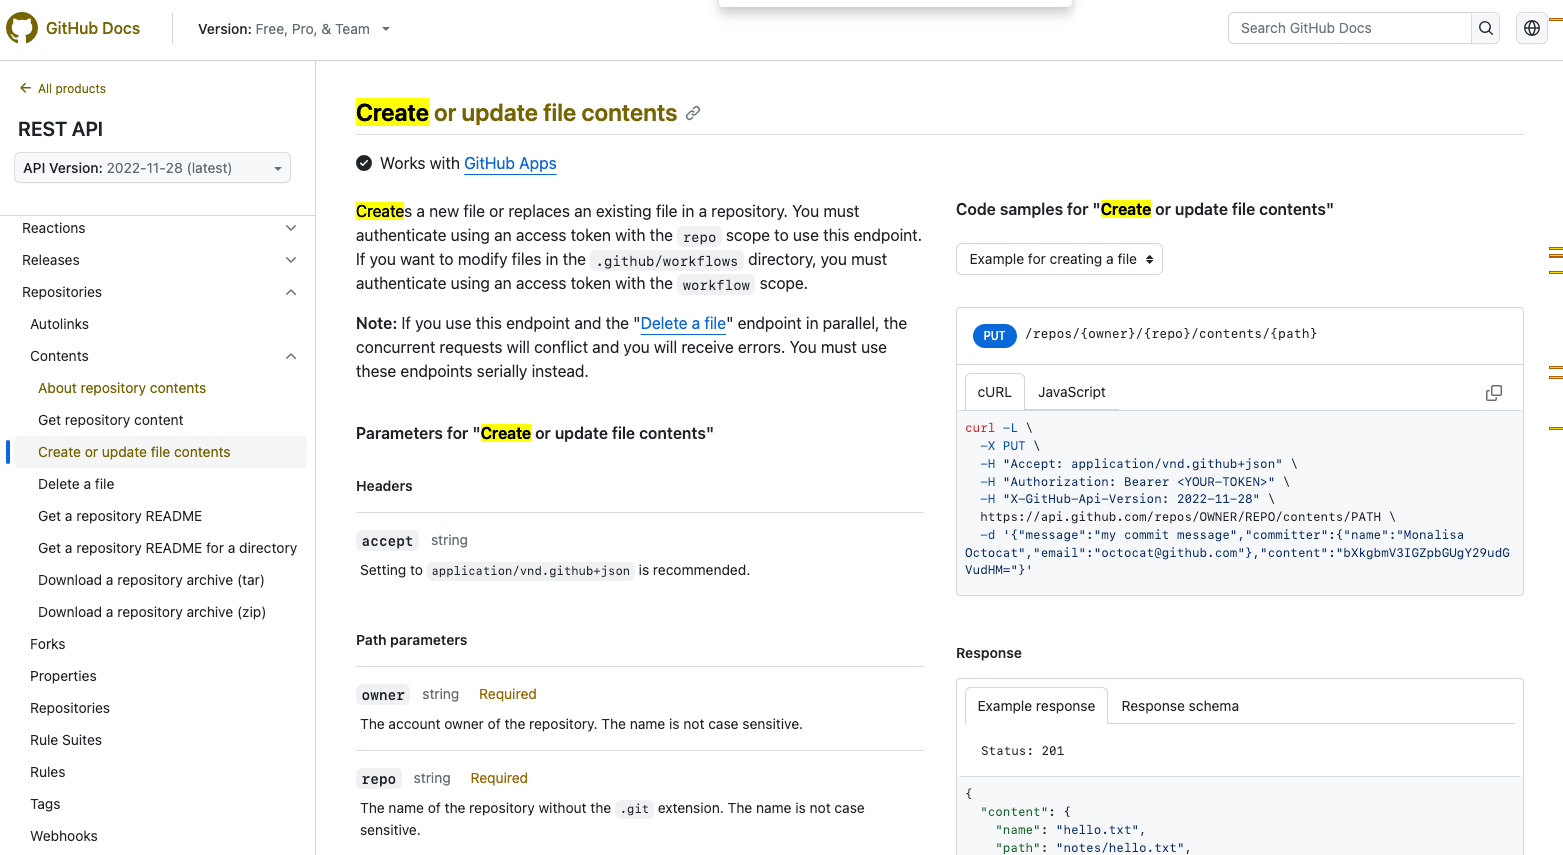
Task: Switch to the cURL tab
Action: pyautogui.click(x=994, y=392)
